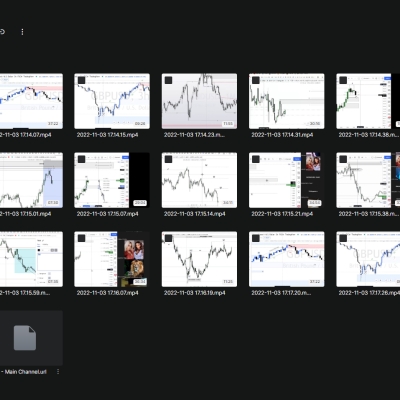The image size is (400, 400).
Task: Open video thumbnail for 2022-11-03 17.15.38
Action: click(368, 180)
